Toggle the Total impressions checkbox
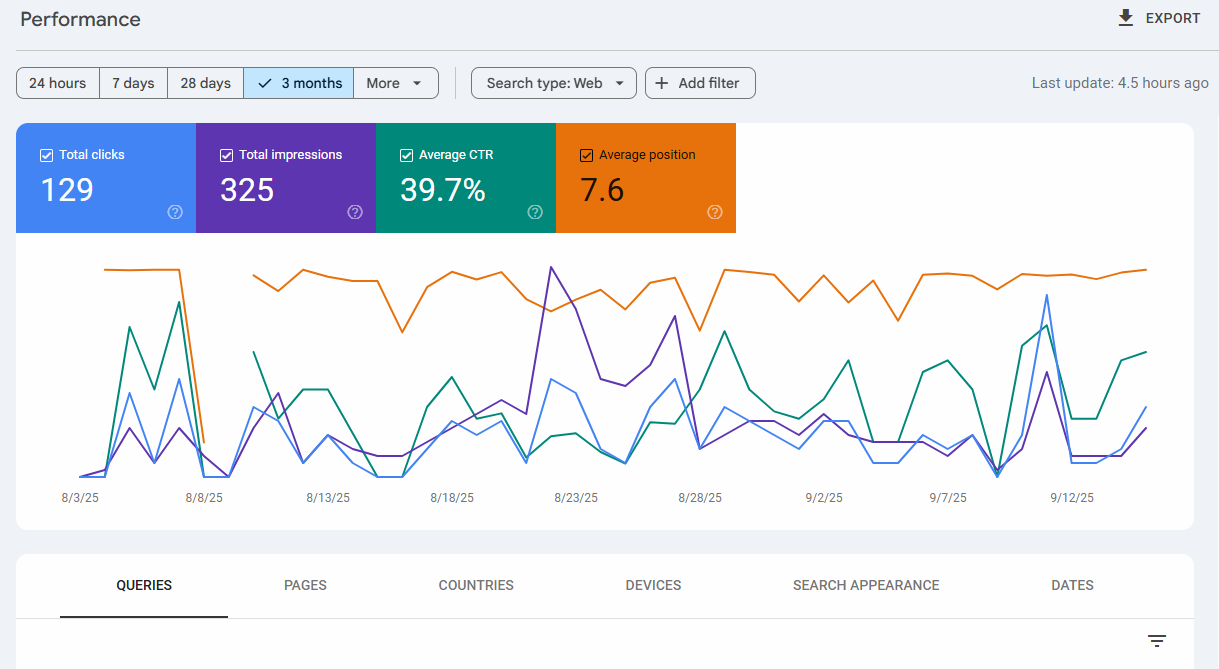 [x=226, y=155]
